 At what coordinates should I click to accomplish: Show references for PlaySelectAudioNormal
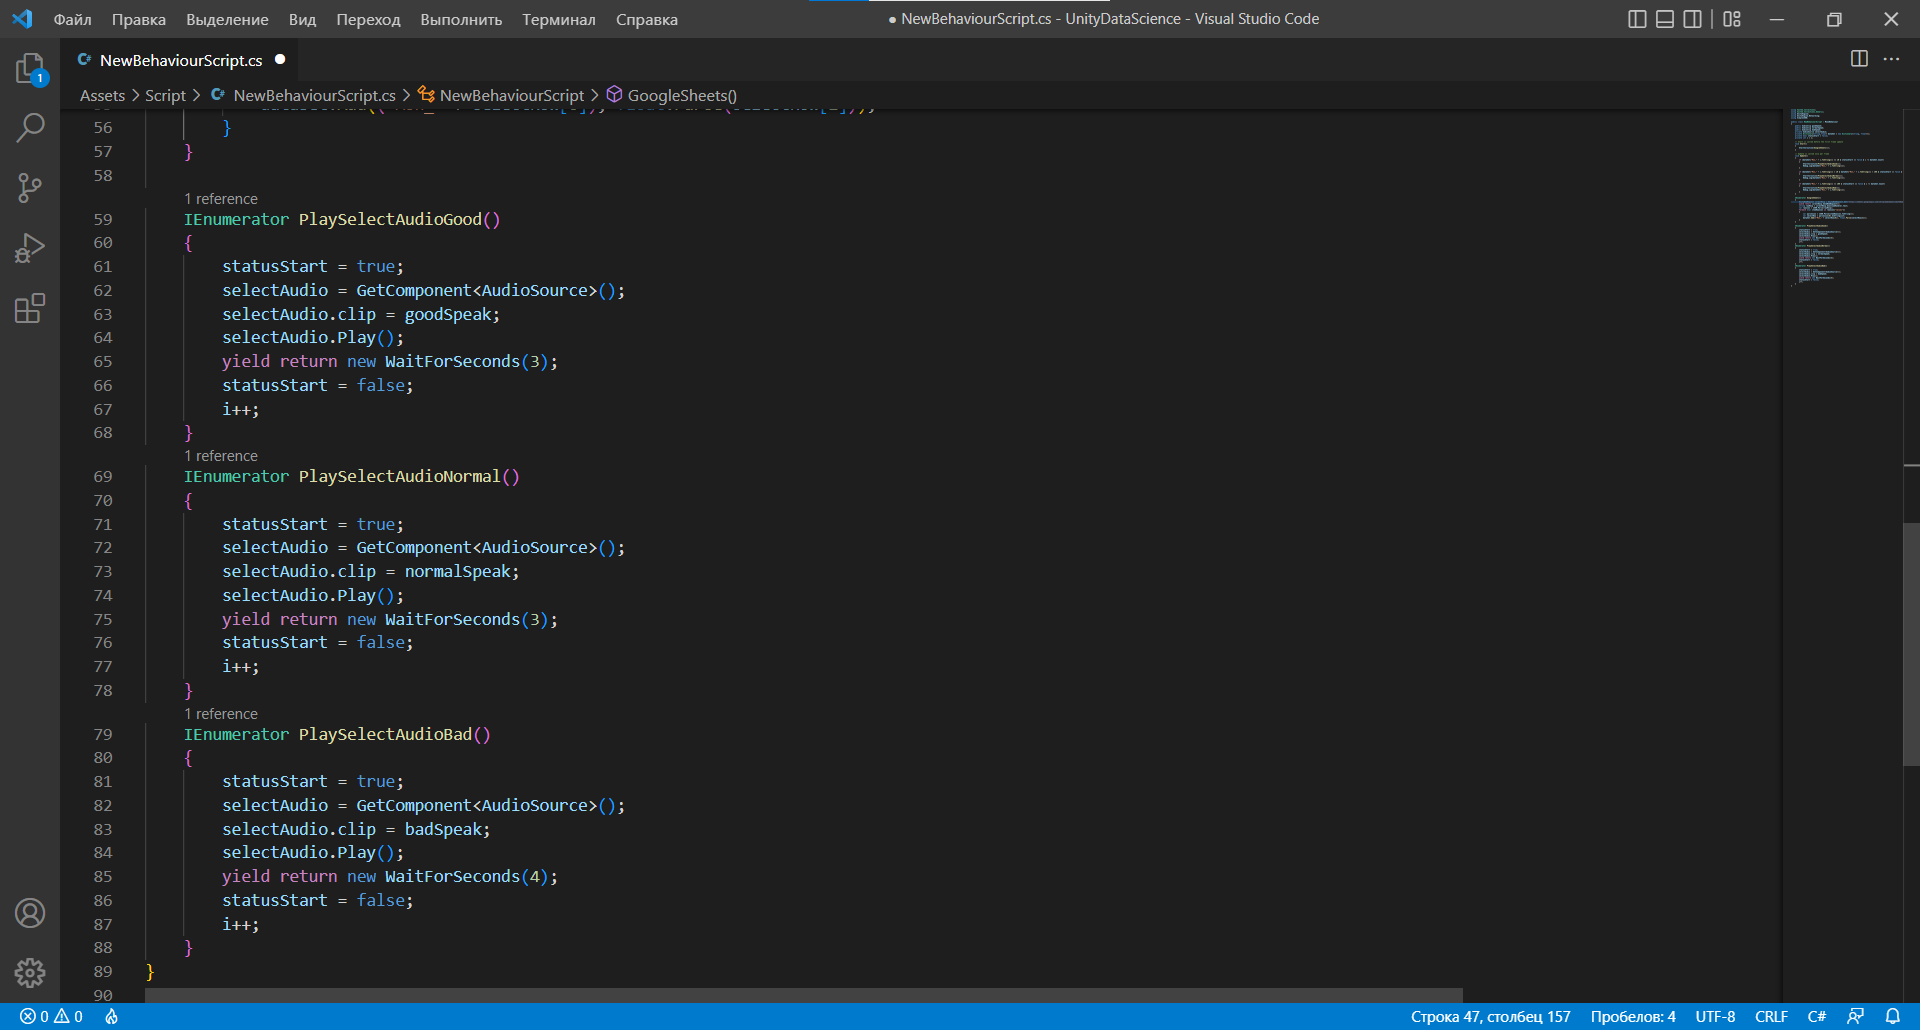[x=221, y=456]
